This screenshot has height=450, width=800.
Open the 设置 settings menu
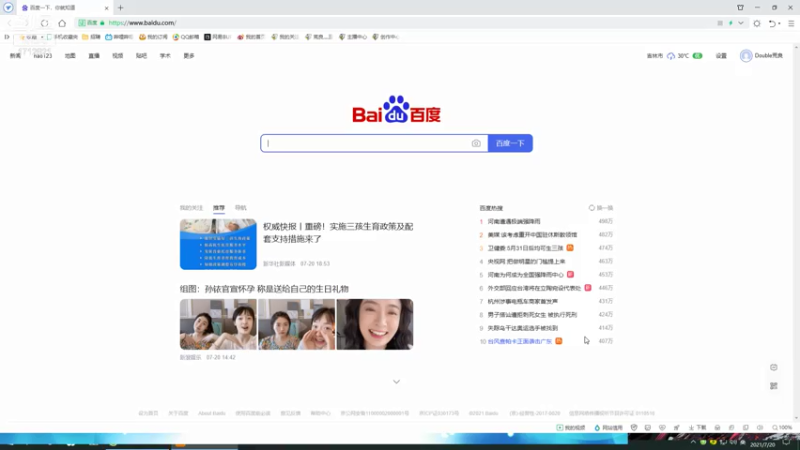[721, 56]
